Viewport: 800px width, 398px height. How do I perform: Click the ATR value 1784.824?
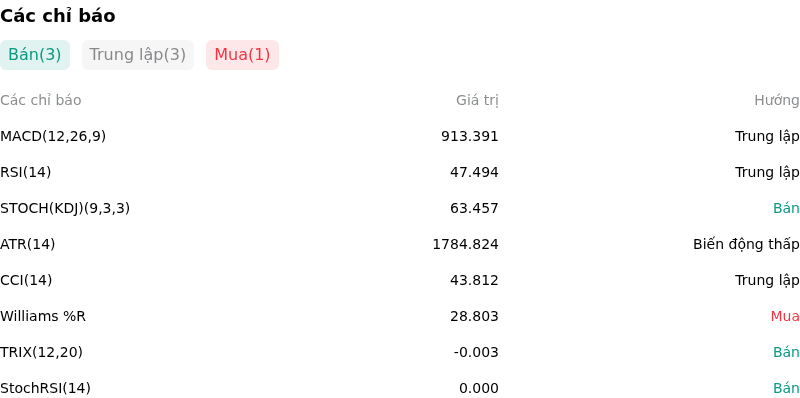pos(465,244)
